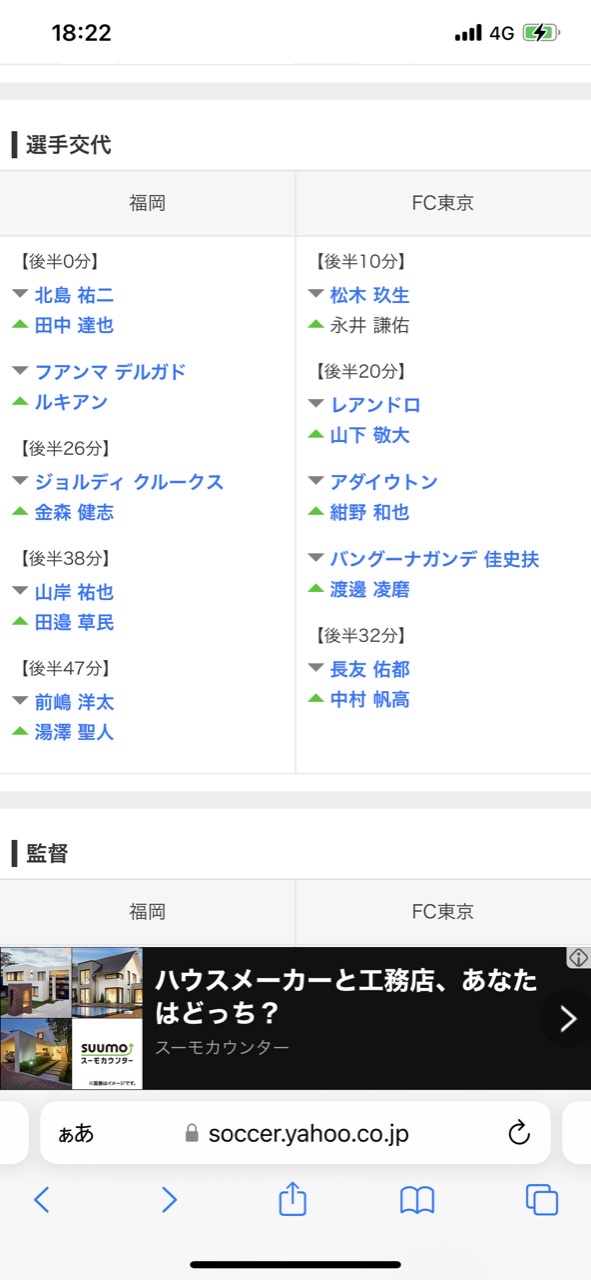Open the share sheet icon
The width and height of the screenshot is (591, 1280).
coord(292,1198)
